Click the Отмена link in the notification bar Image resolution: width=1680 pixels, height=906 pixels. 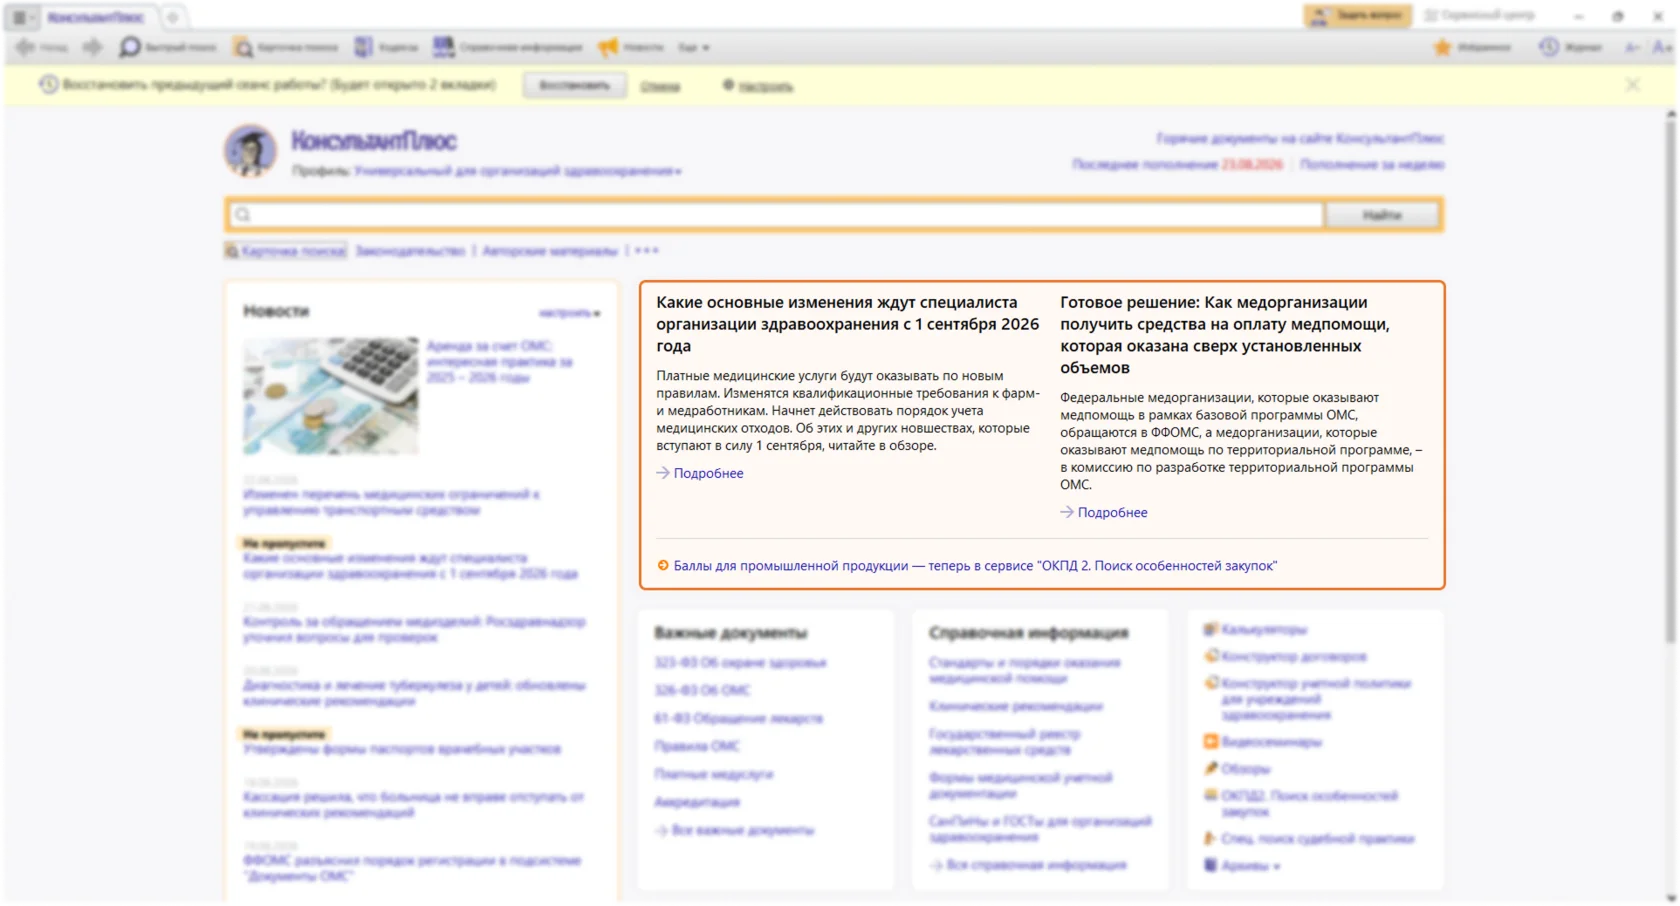tap(660, 86)
